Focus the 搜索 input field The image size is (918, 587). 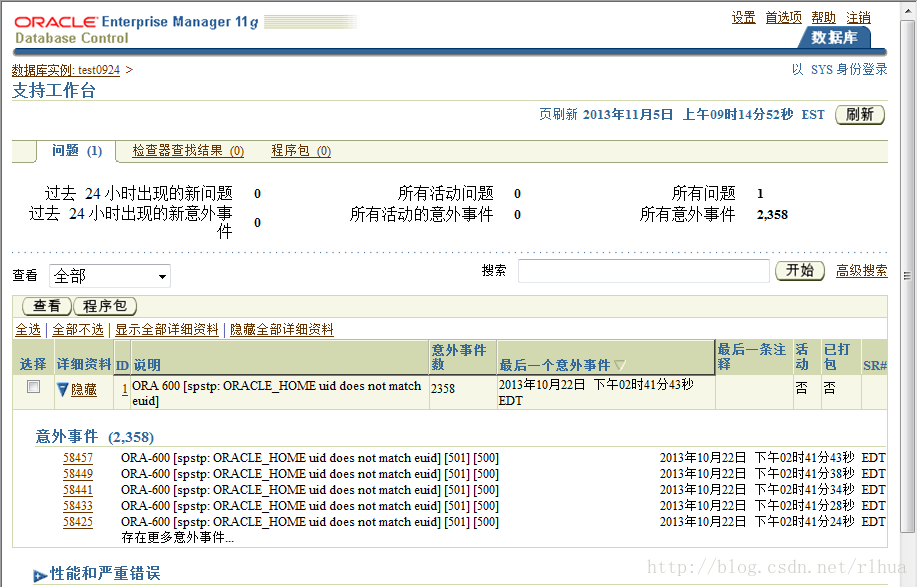[643, 271]
